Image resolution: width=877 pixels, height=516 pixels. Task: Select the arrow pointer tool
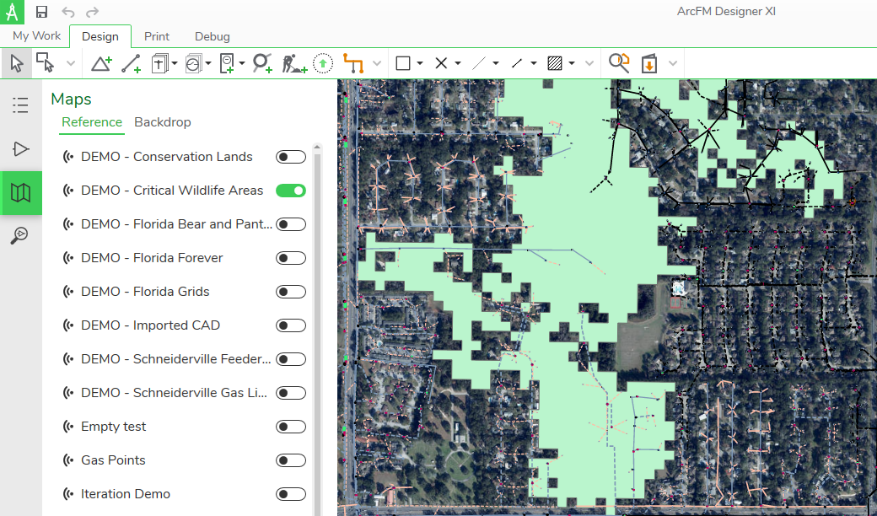[x=17, y=63]
